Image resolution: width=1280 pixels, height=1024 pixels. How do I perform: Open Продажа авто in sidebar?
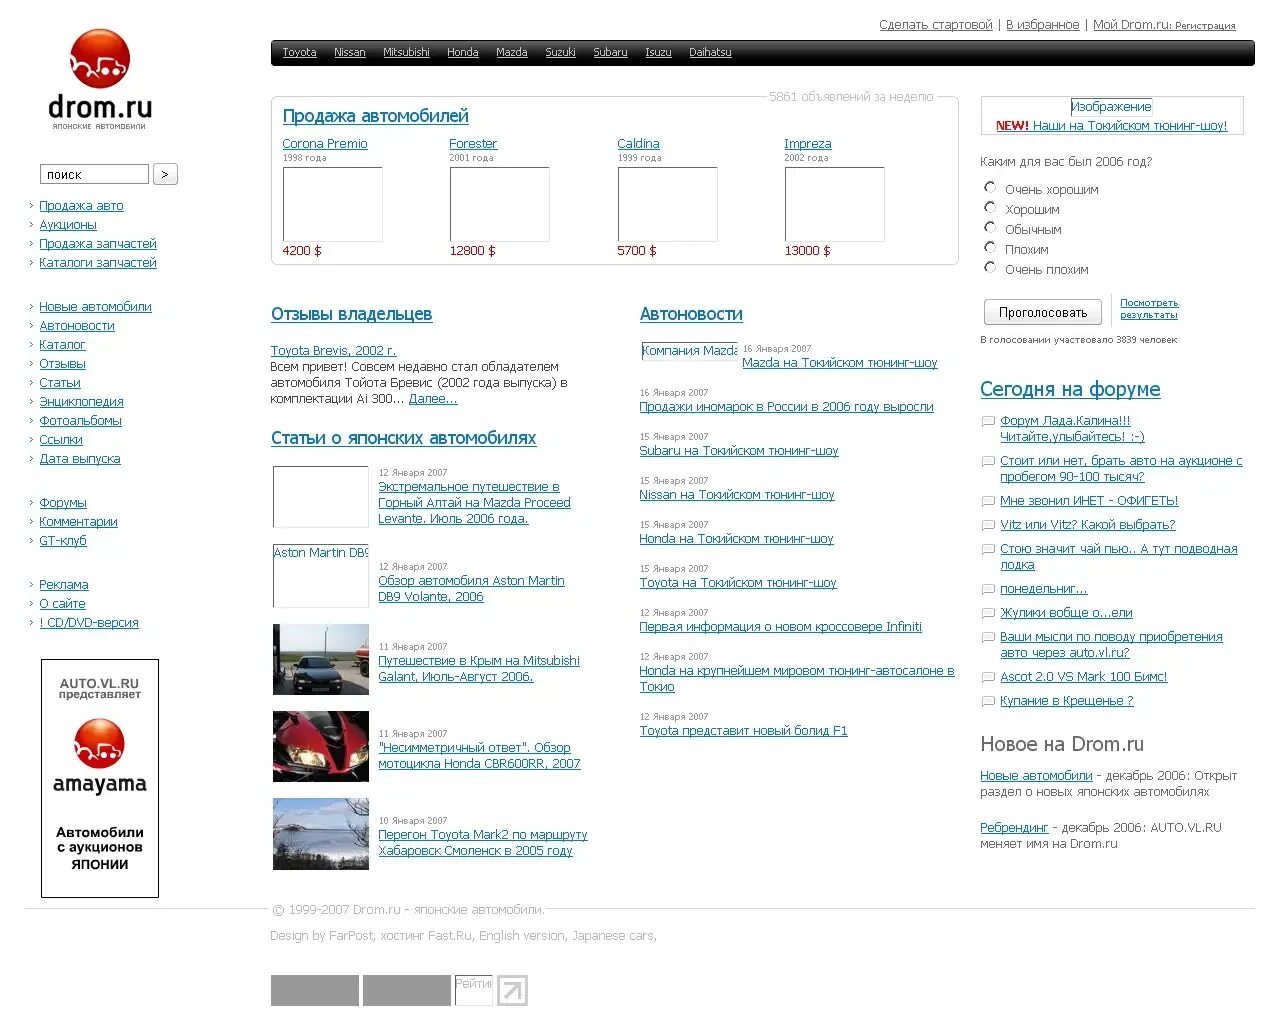(81, 206)
